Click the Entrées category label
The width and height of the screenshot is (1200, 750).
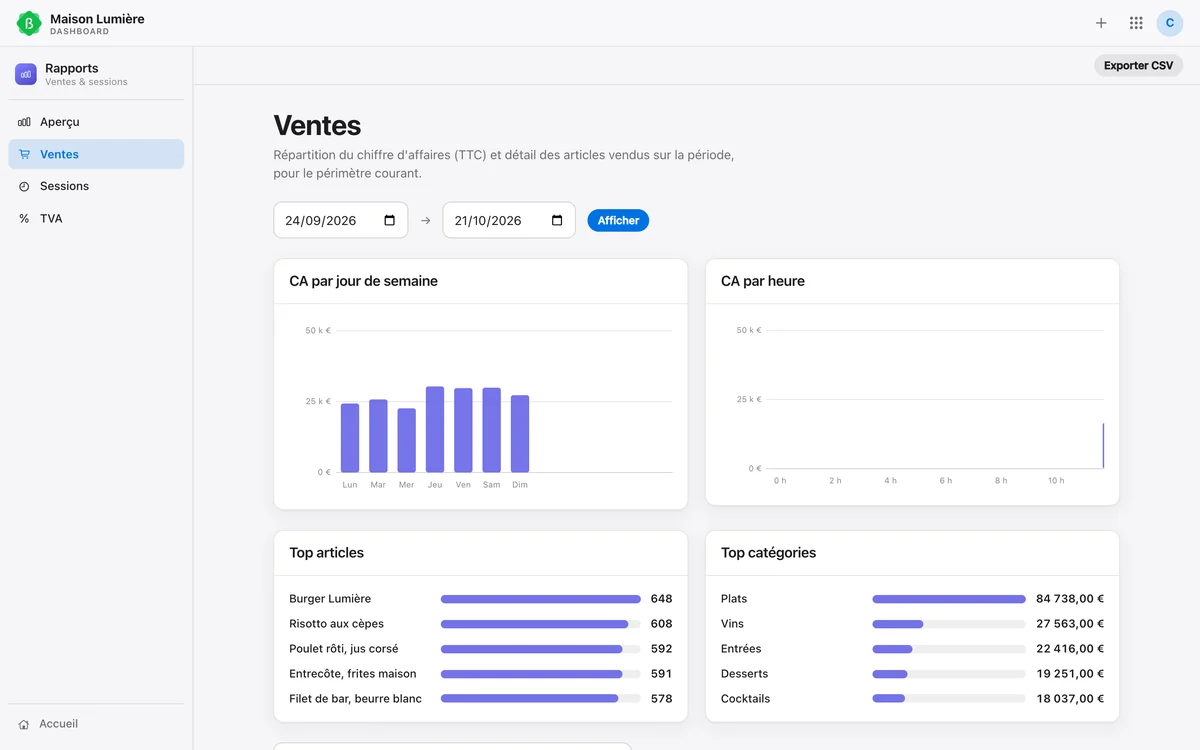(x=741, y=649)
